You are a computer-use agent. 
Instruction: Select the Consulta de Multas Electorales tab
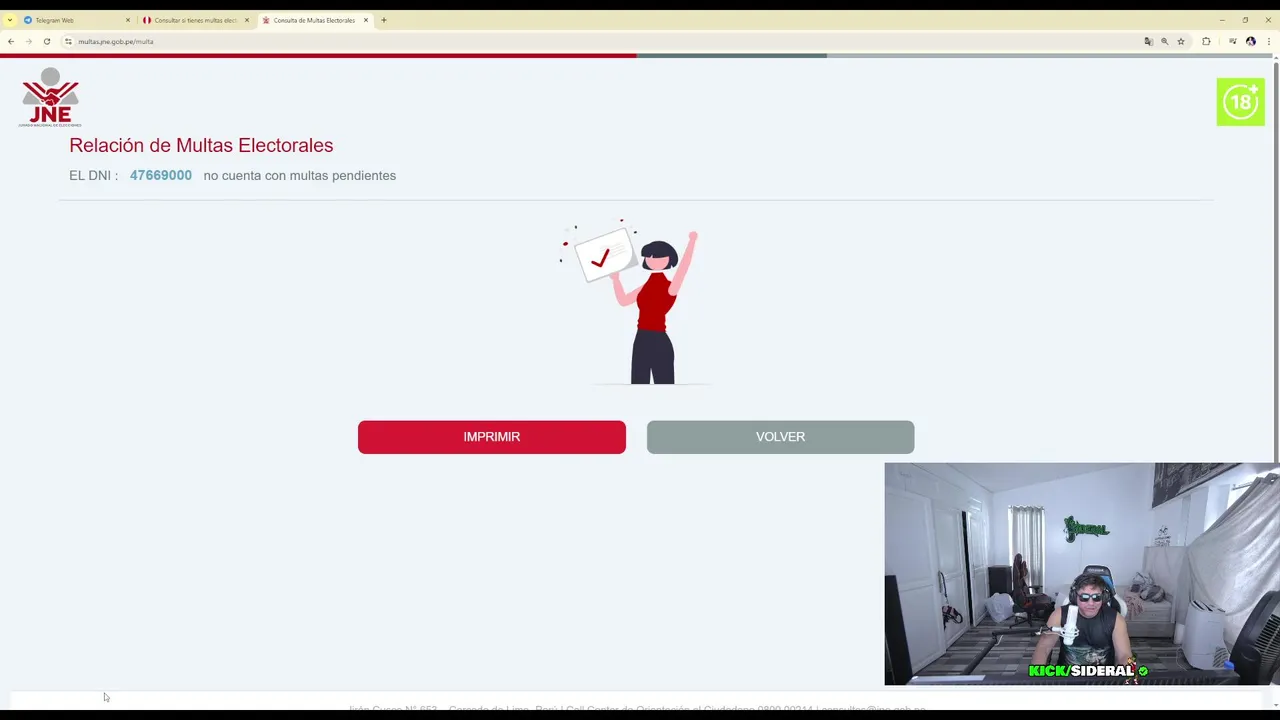[314, 20]
